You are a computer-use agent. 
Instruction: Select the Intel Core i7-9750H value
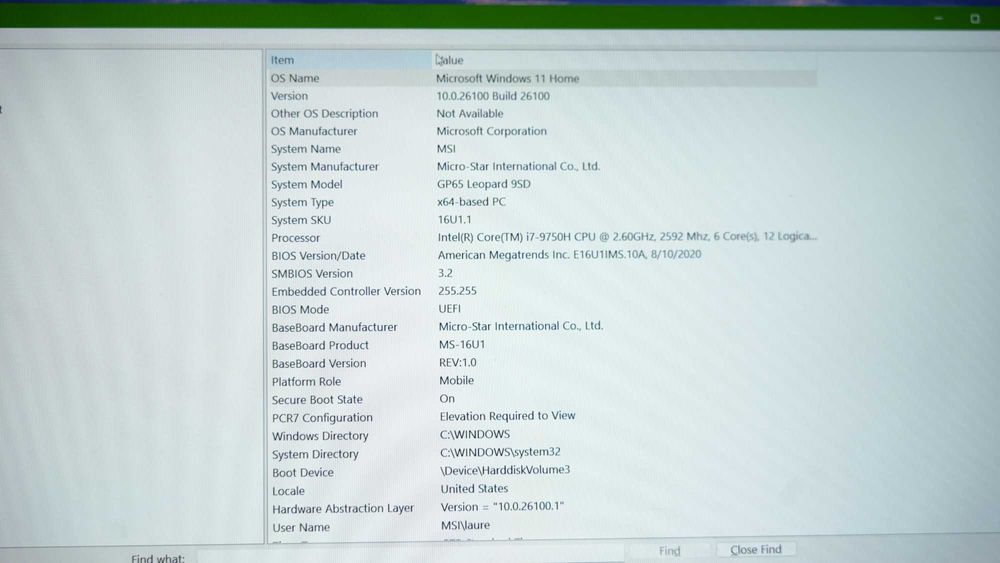627,237
